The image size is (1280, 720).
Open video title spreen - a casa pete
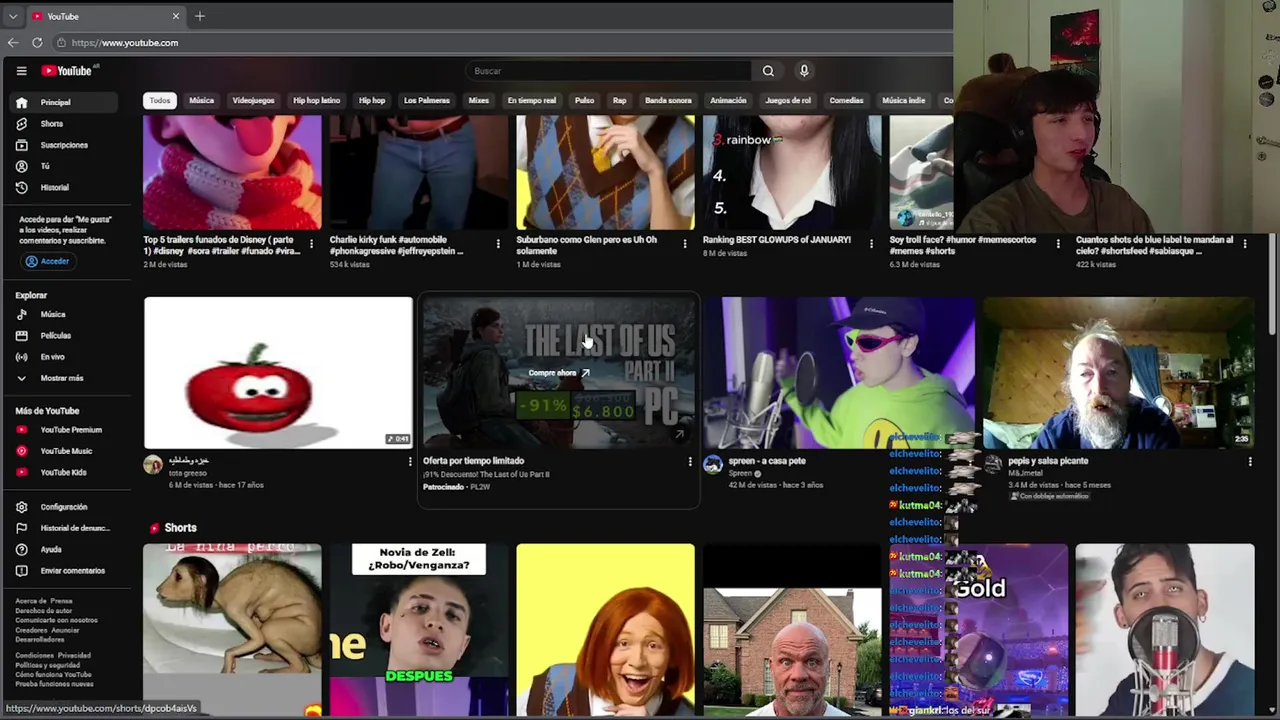click(767, 461)
